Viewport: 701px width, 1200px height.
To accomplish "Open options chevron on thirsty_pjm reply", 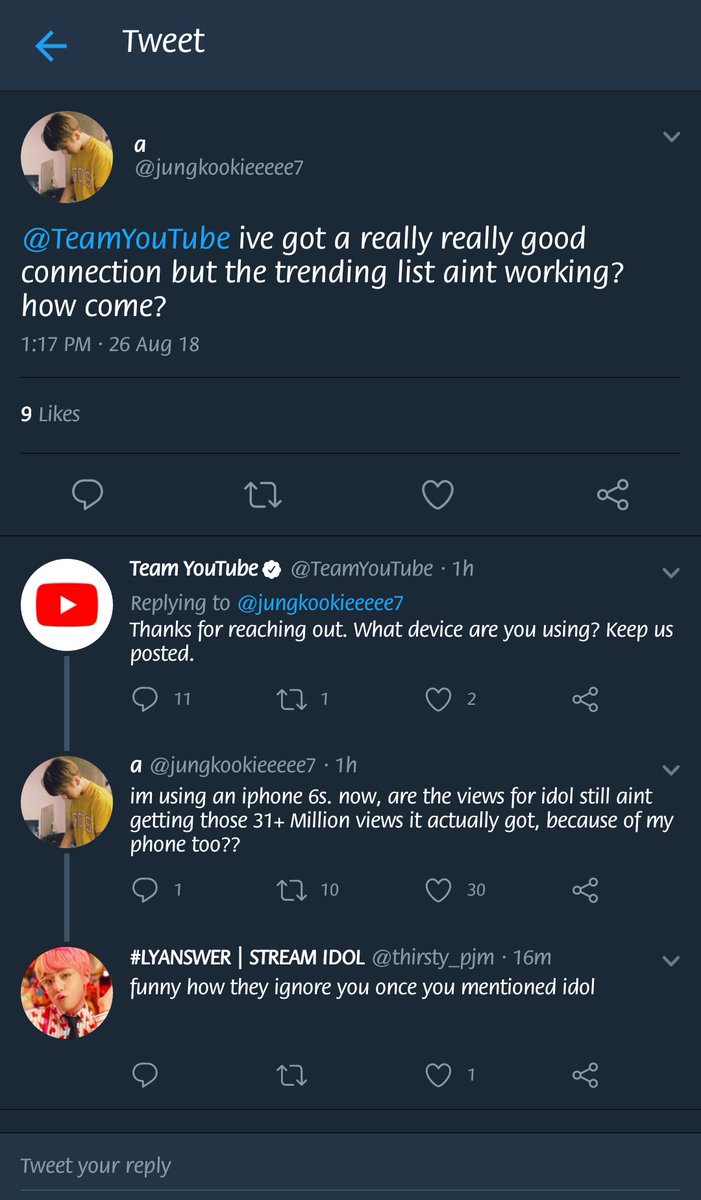I will pyautogui.click(x=671, y=961).
